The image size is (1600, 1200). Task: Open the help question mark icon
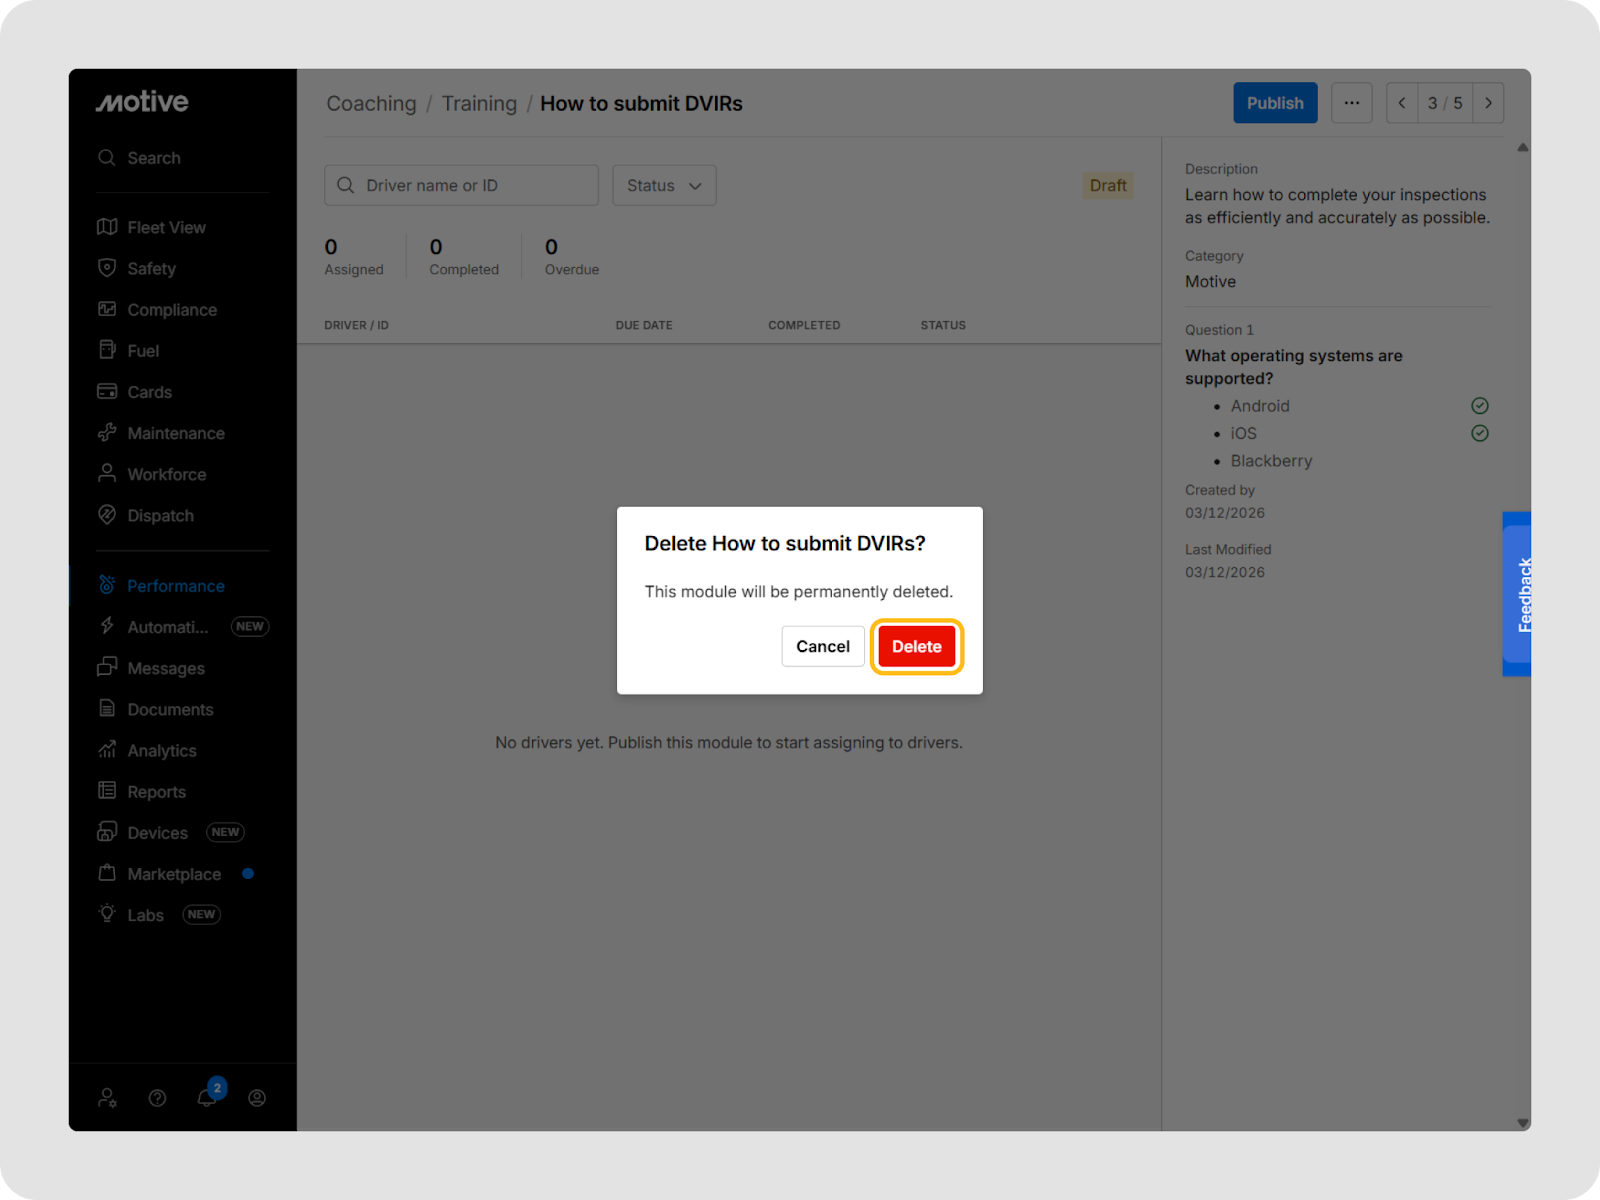click(157, 1098)
